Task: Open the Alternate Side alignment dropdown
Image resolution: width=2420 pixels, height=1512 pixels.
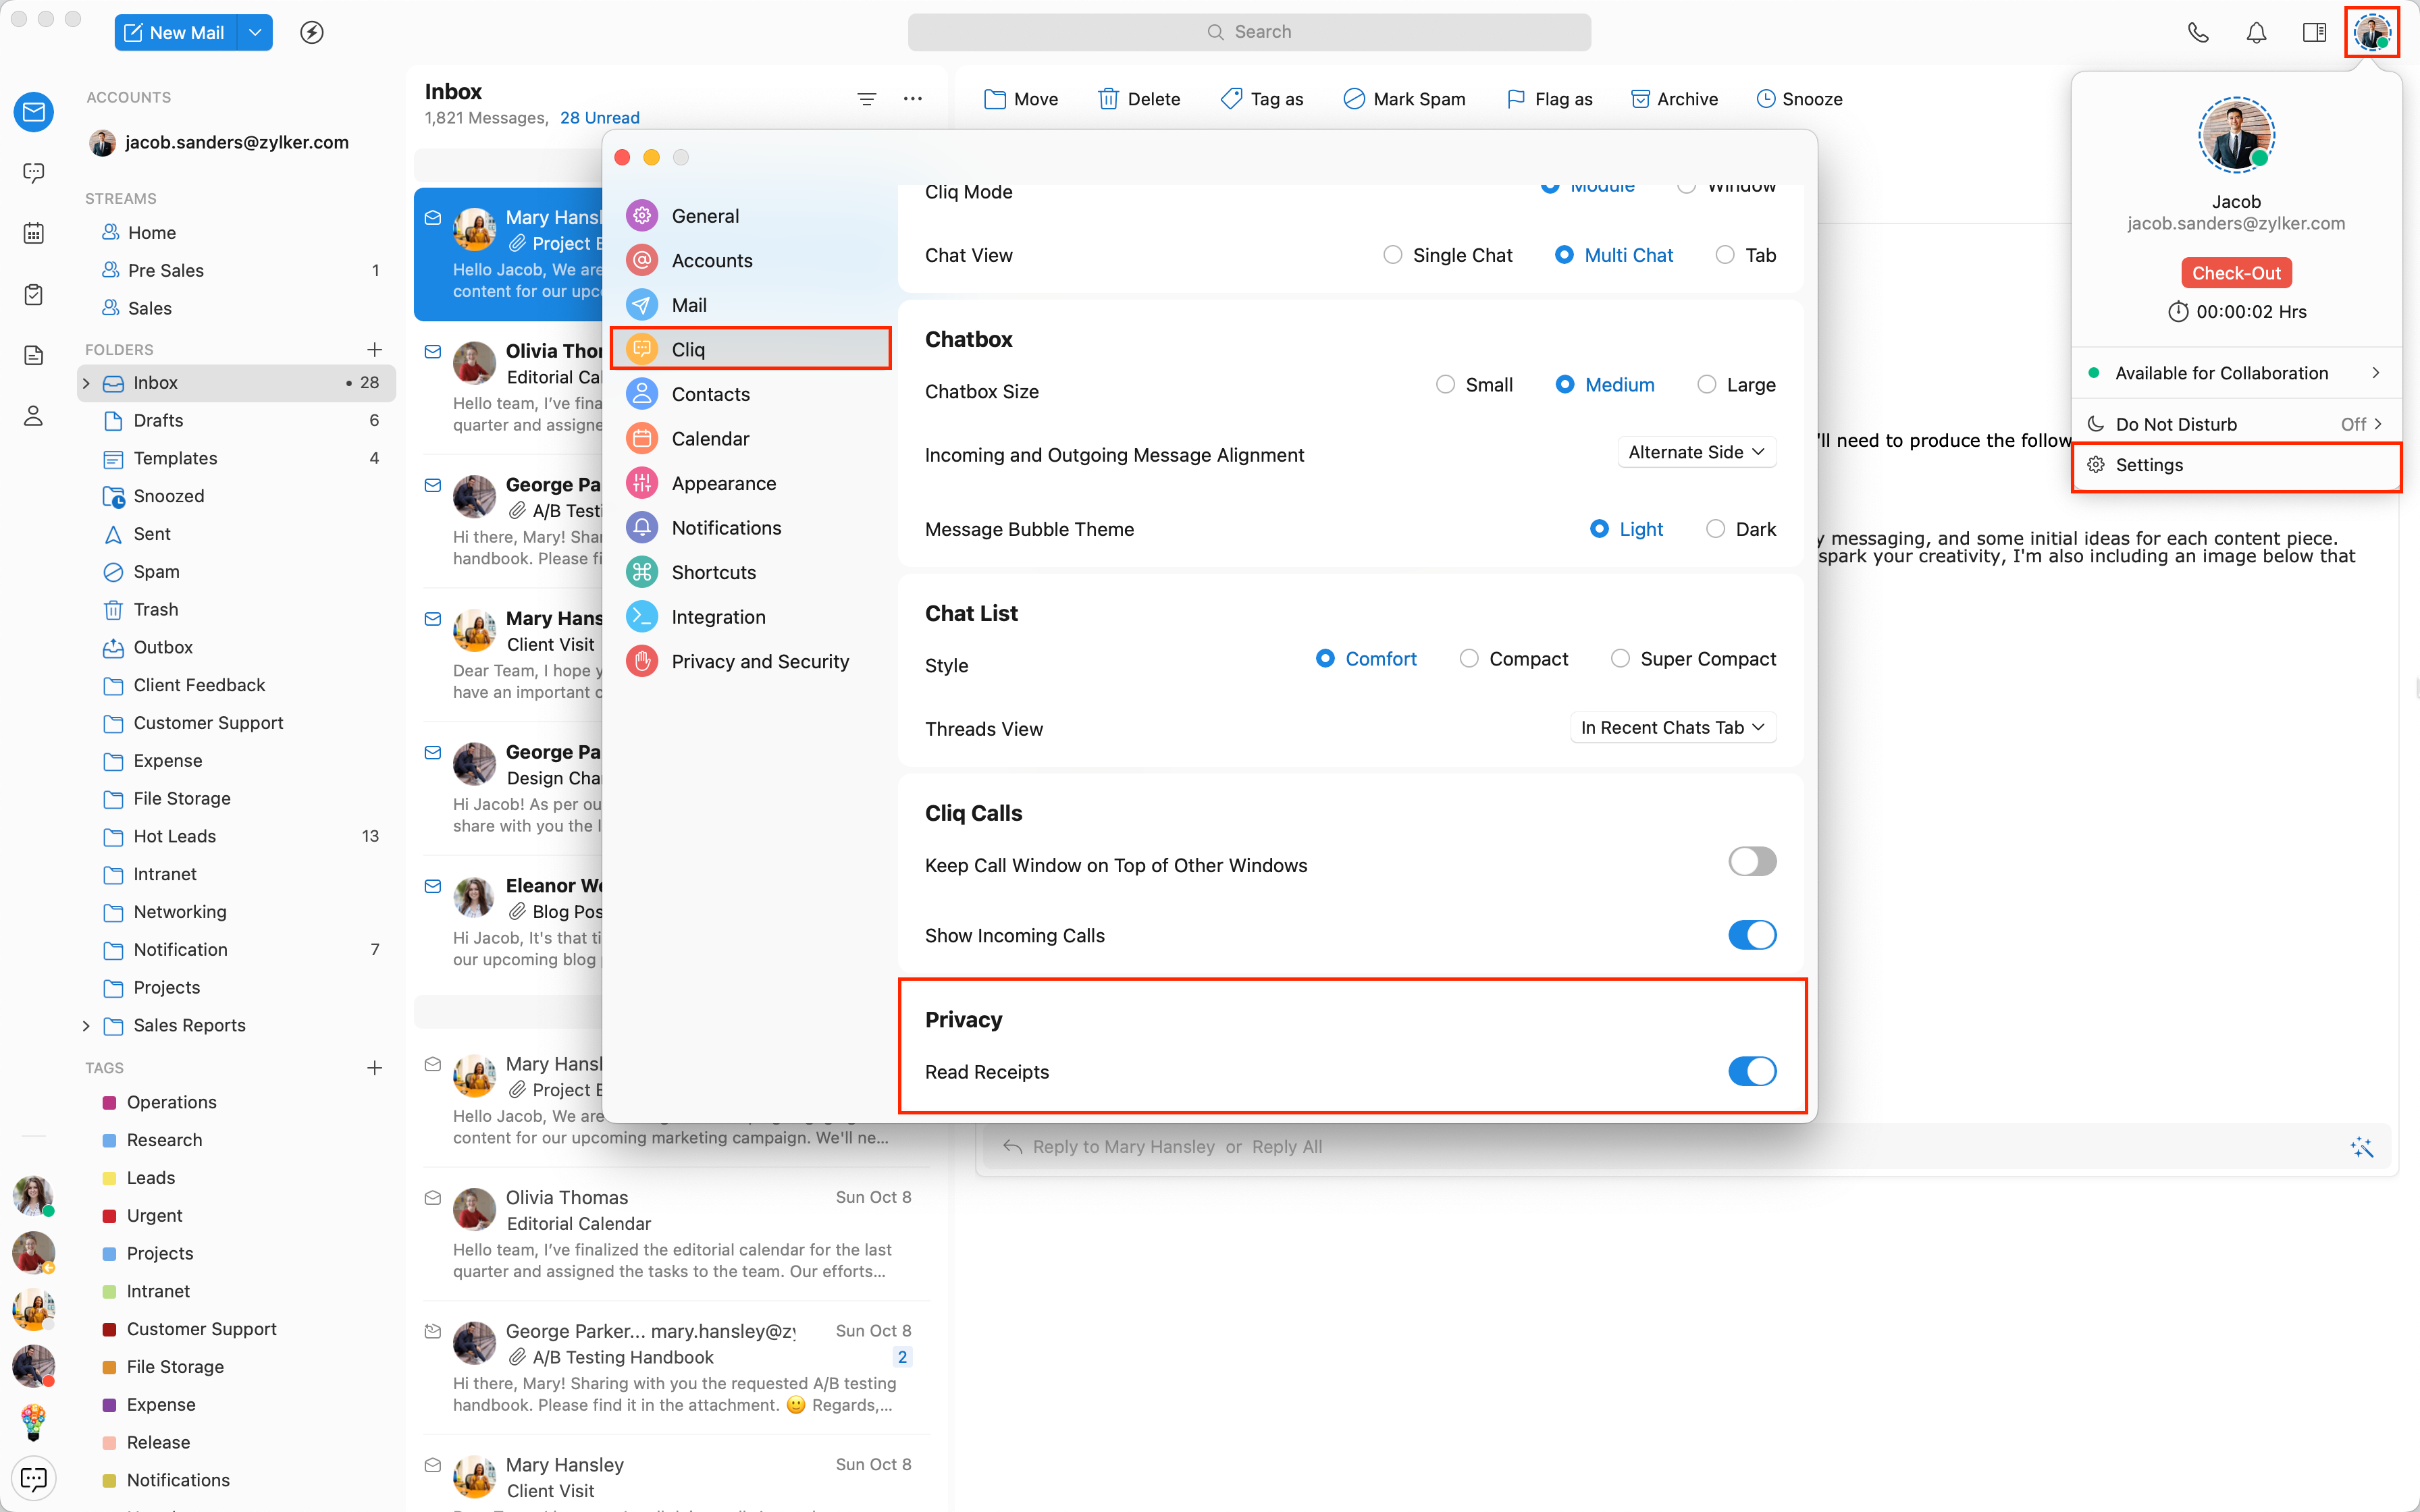Action: [x=1696, y=452]
